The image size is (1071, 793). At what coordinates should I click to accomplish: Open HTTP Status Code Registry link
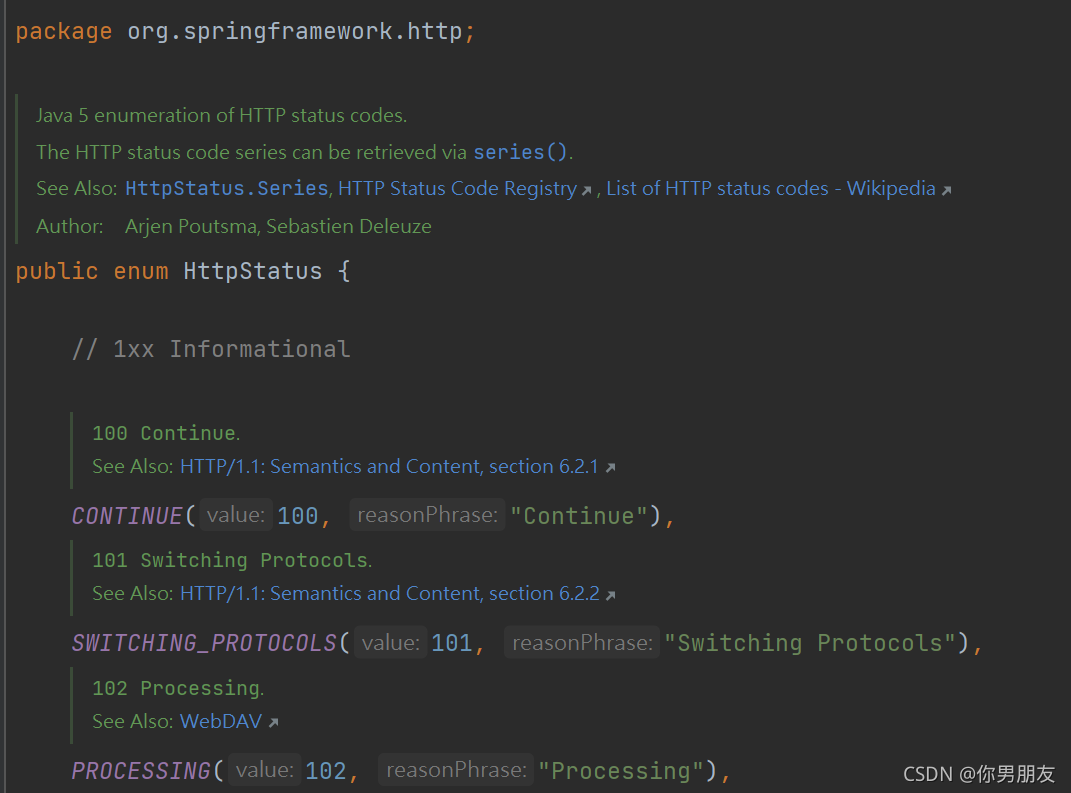[458, 189]
